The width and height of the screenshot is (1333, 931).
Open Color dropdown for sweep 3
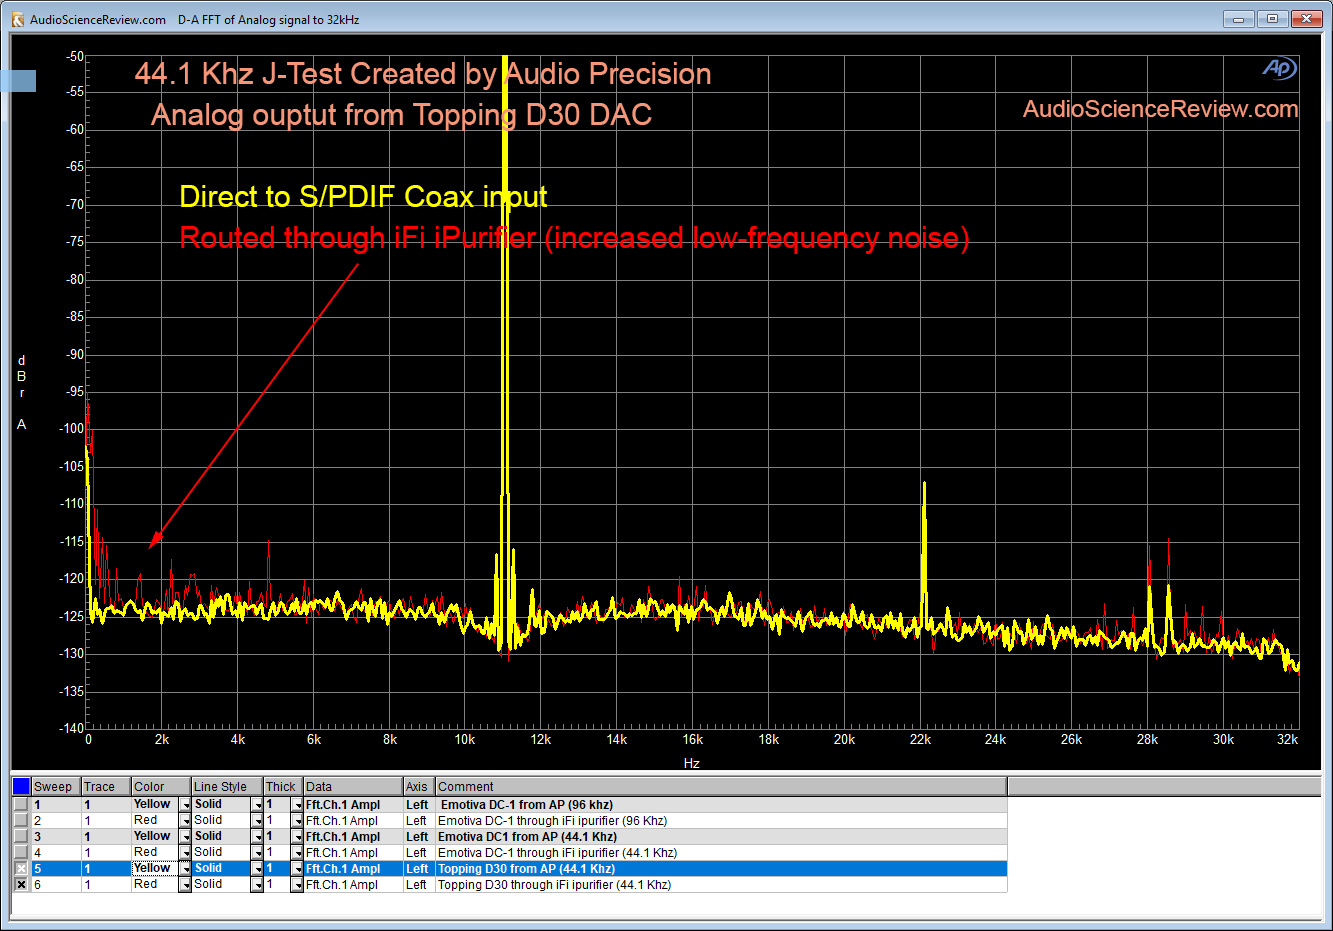pyautogui.click(x=185, y=837)
